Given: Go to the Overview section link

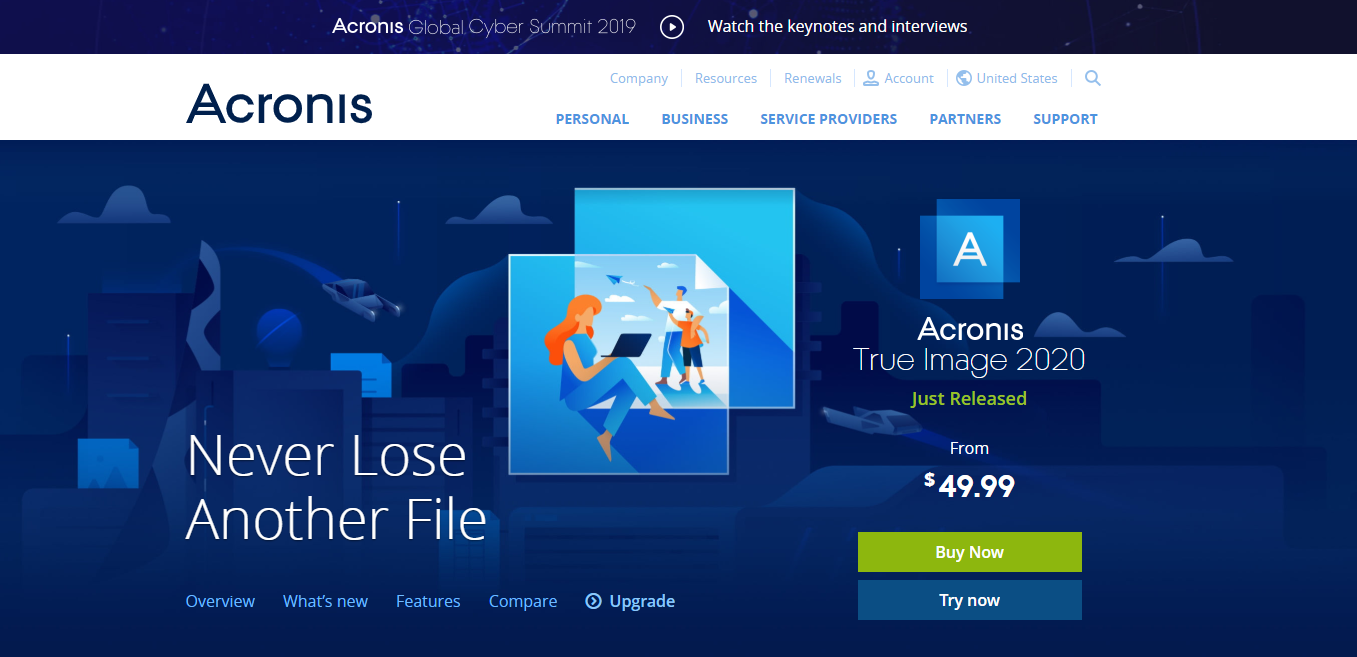Looking at the screenshot, I should click(220, 601).
